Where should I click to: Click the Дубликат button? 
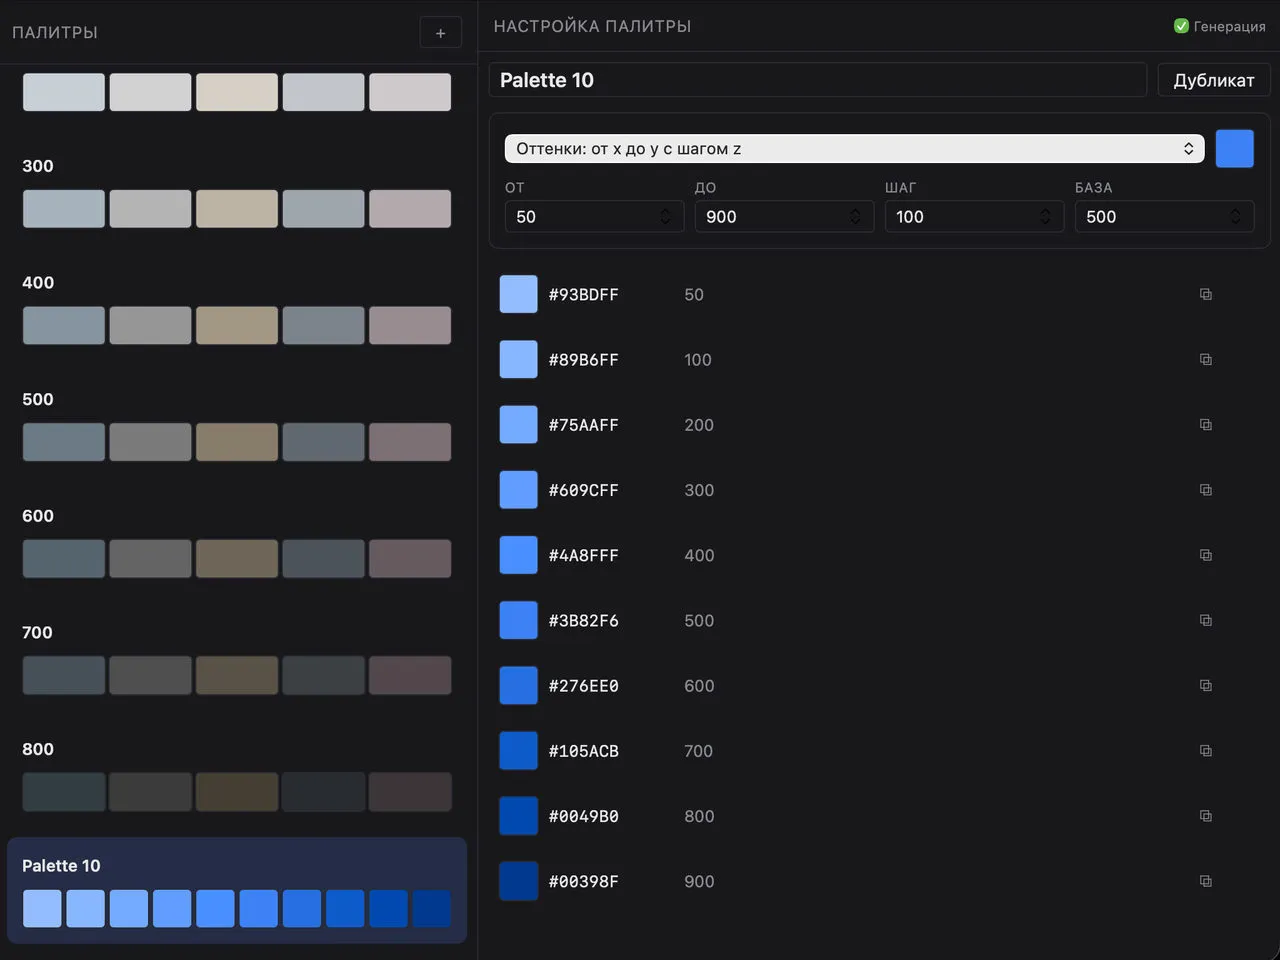point(1214,80)
